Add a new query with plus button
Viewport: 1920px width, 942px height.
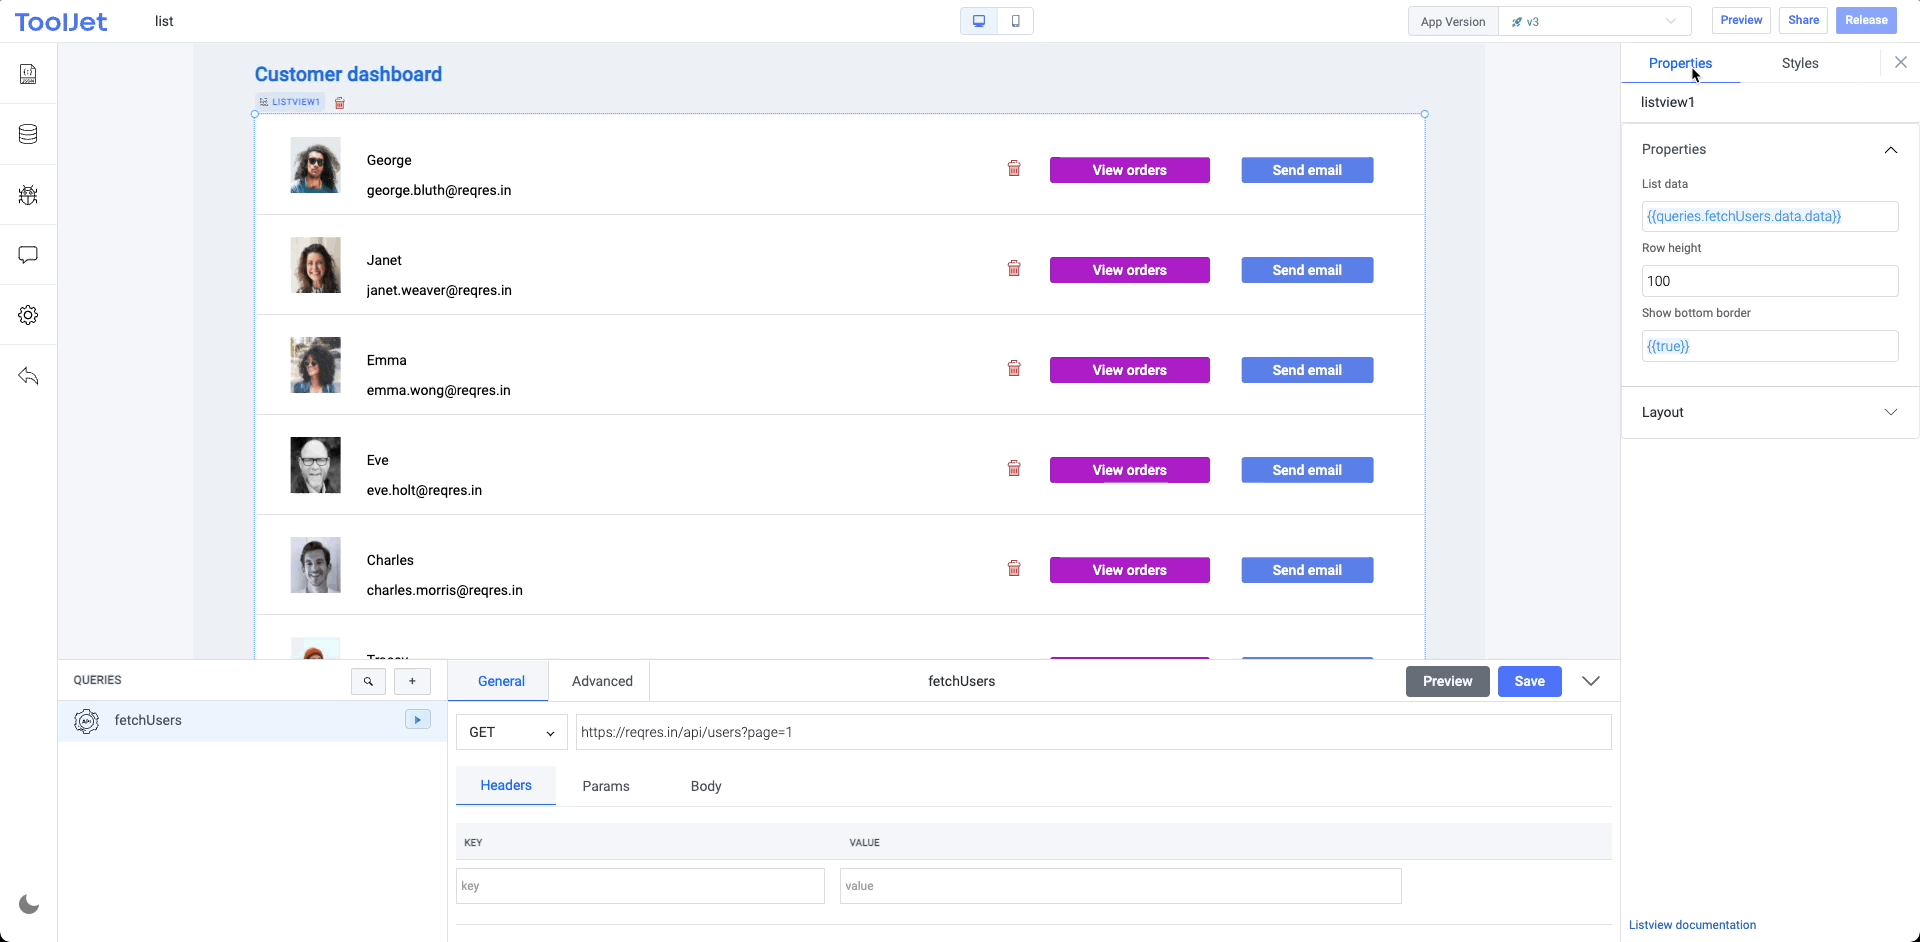pyautogui.click(x=412, y=681)
